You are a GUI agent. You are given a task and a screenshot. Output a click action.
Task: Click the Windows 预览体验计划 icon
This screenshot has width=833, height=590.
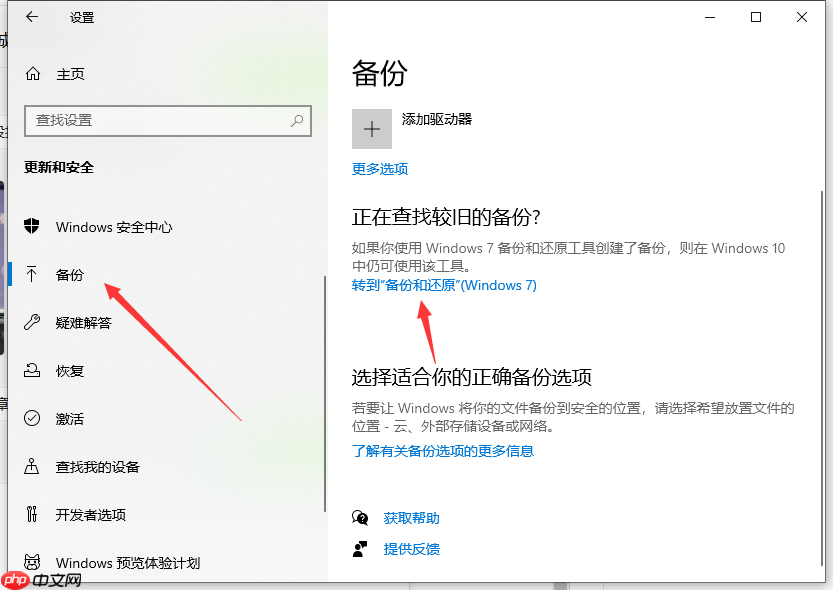point(33,562)
